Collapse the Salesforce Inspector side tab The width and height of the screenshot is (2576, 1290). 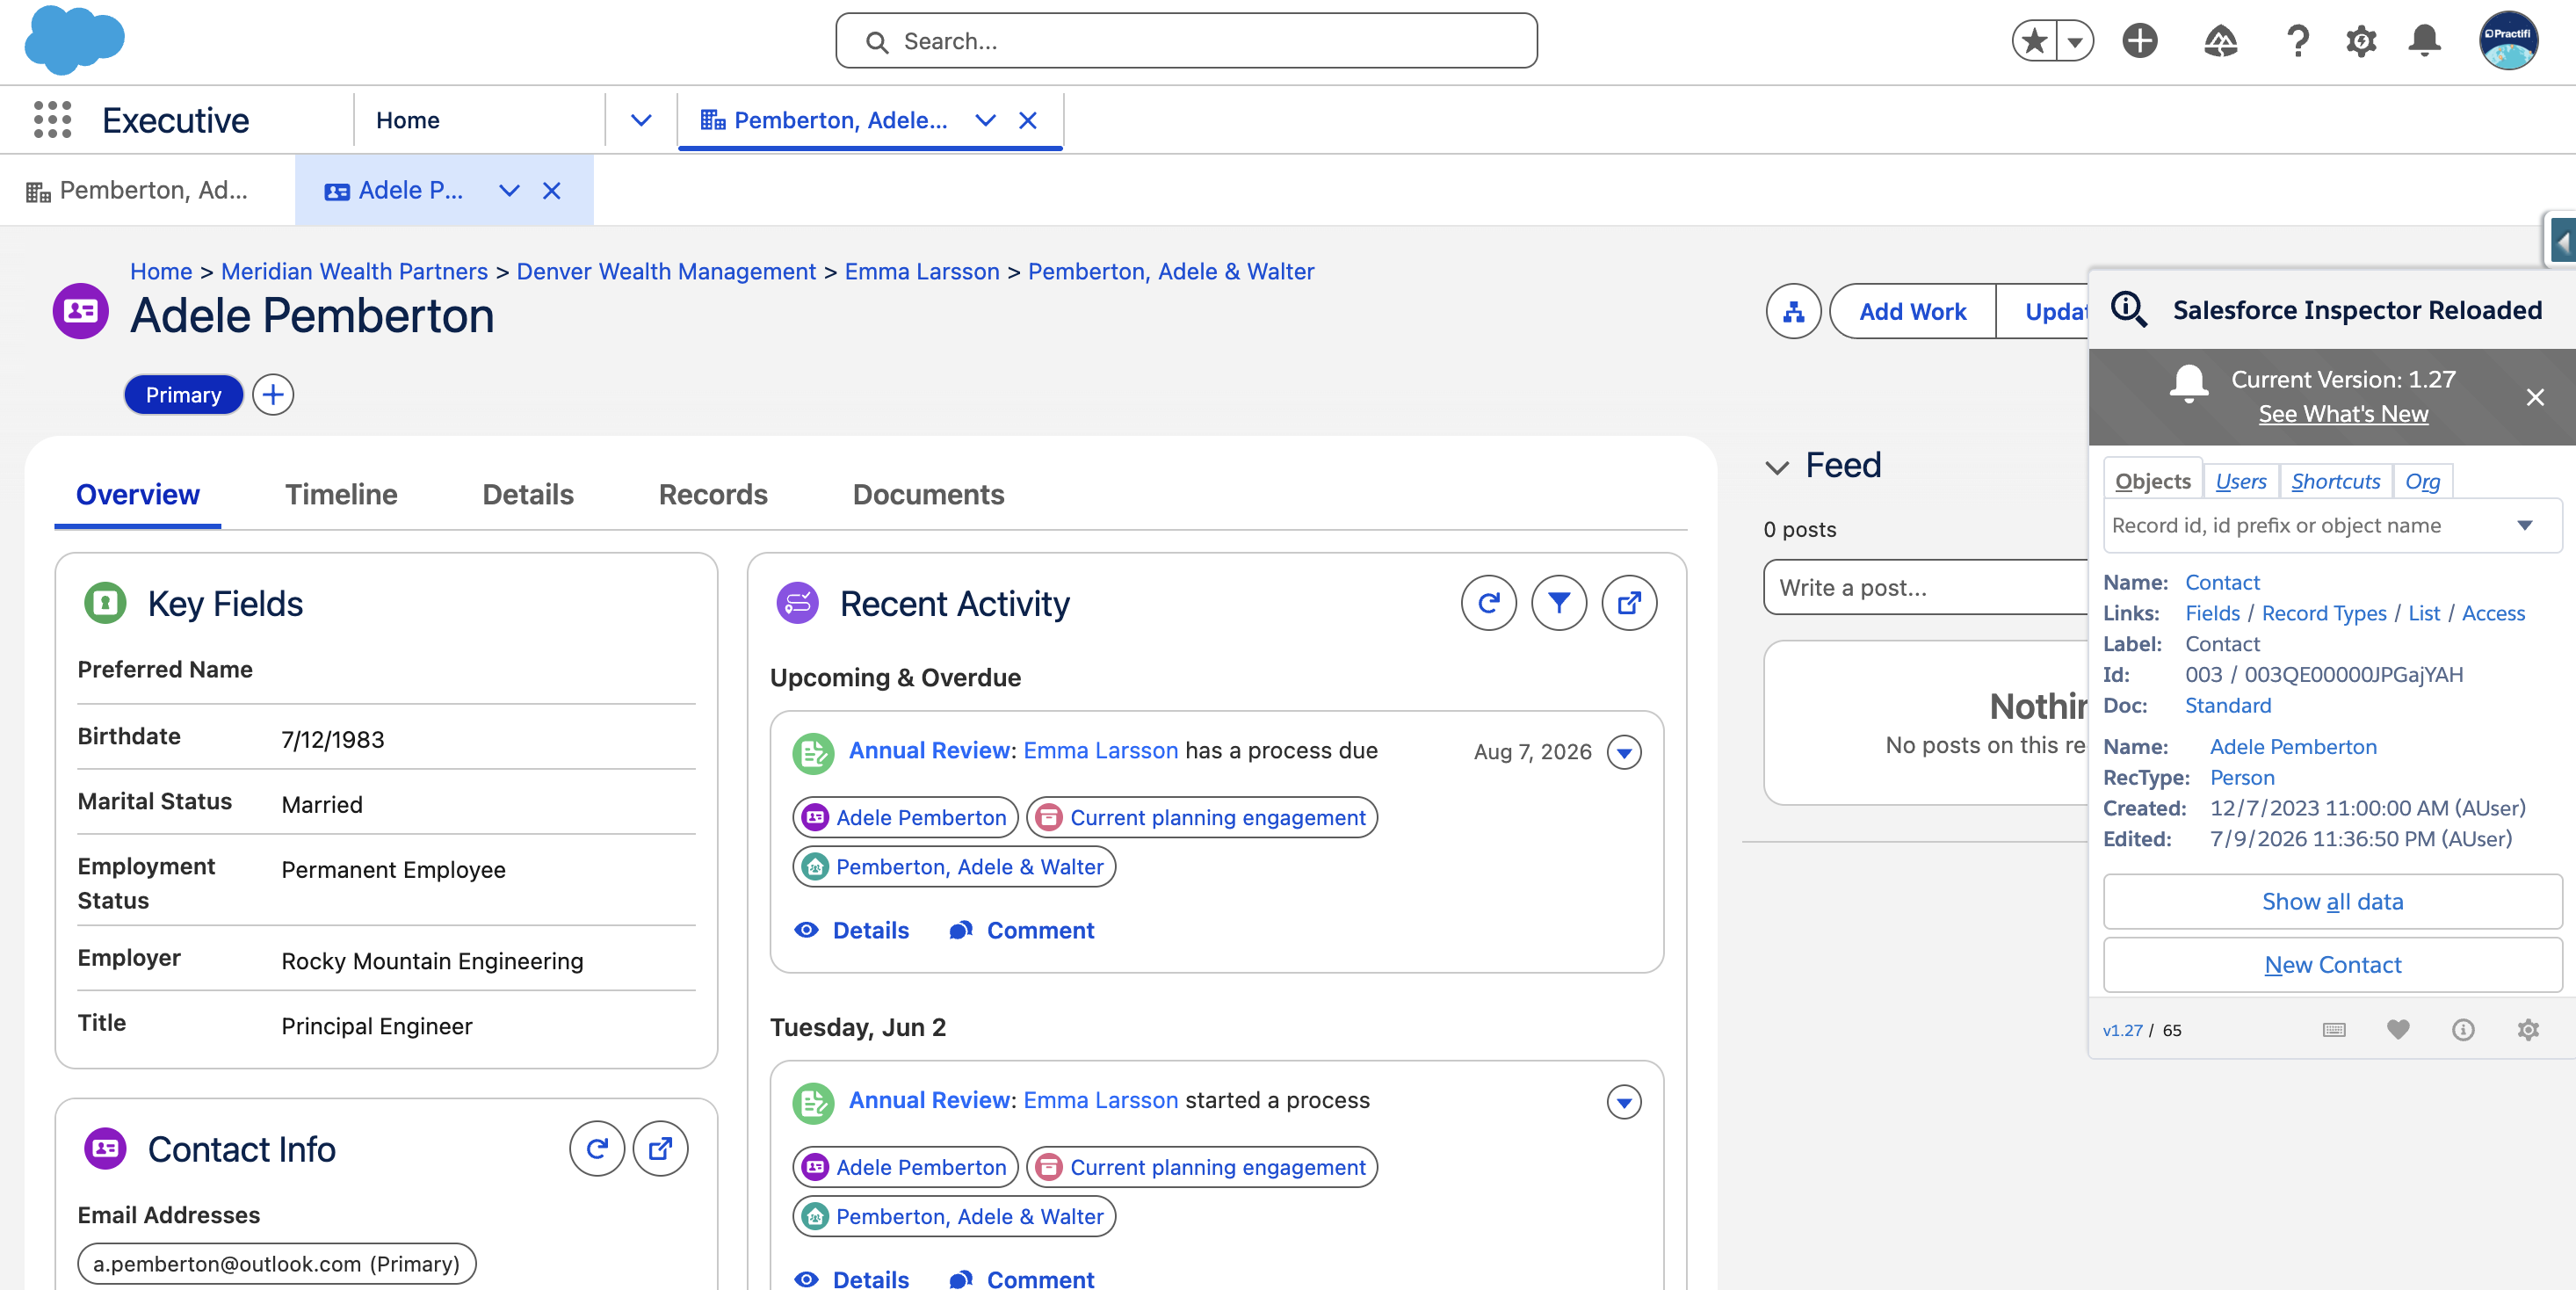[2560, 241]
